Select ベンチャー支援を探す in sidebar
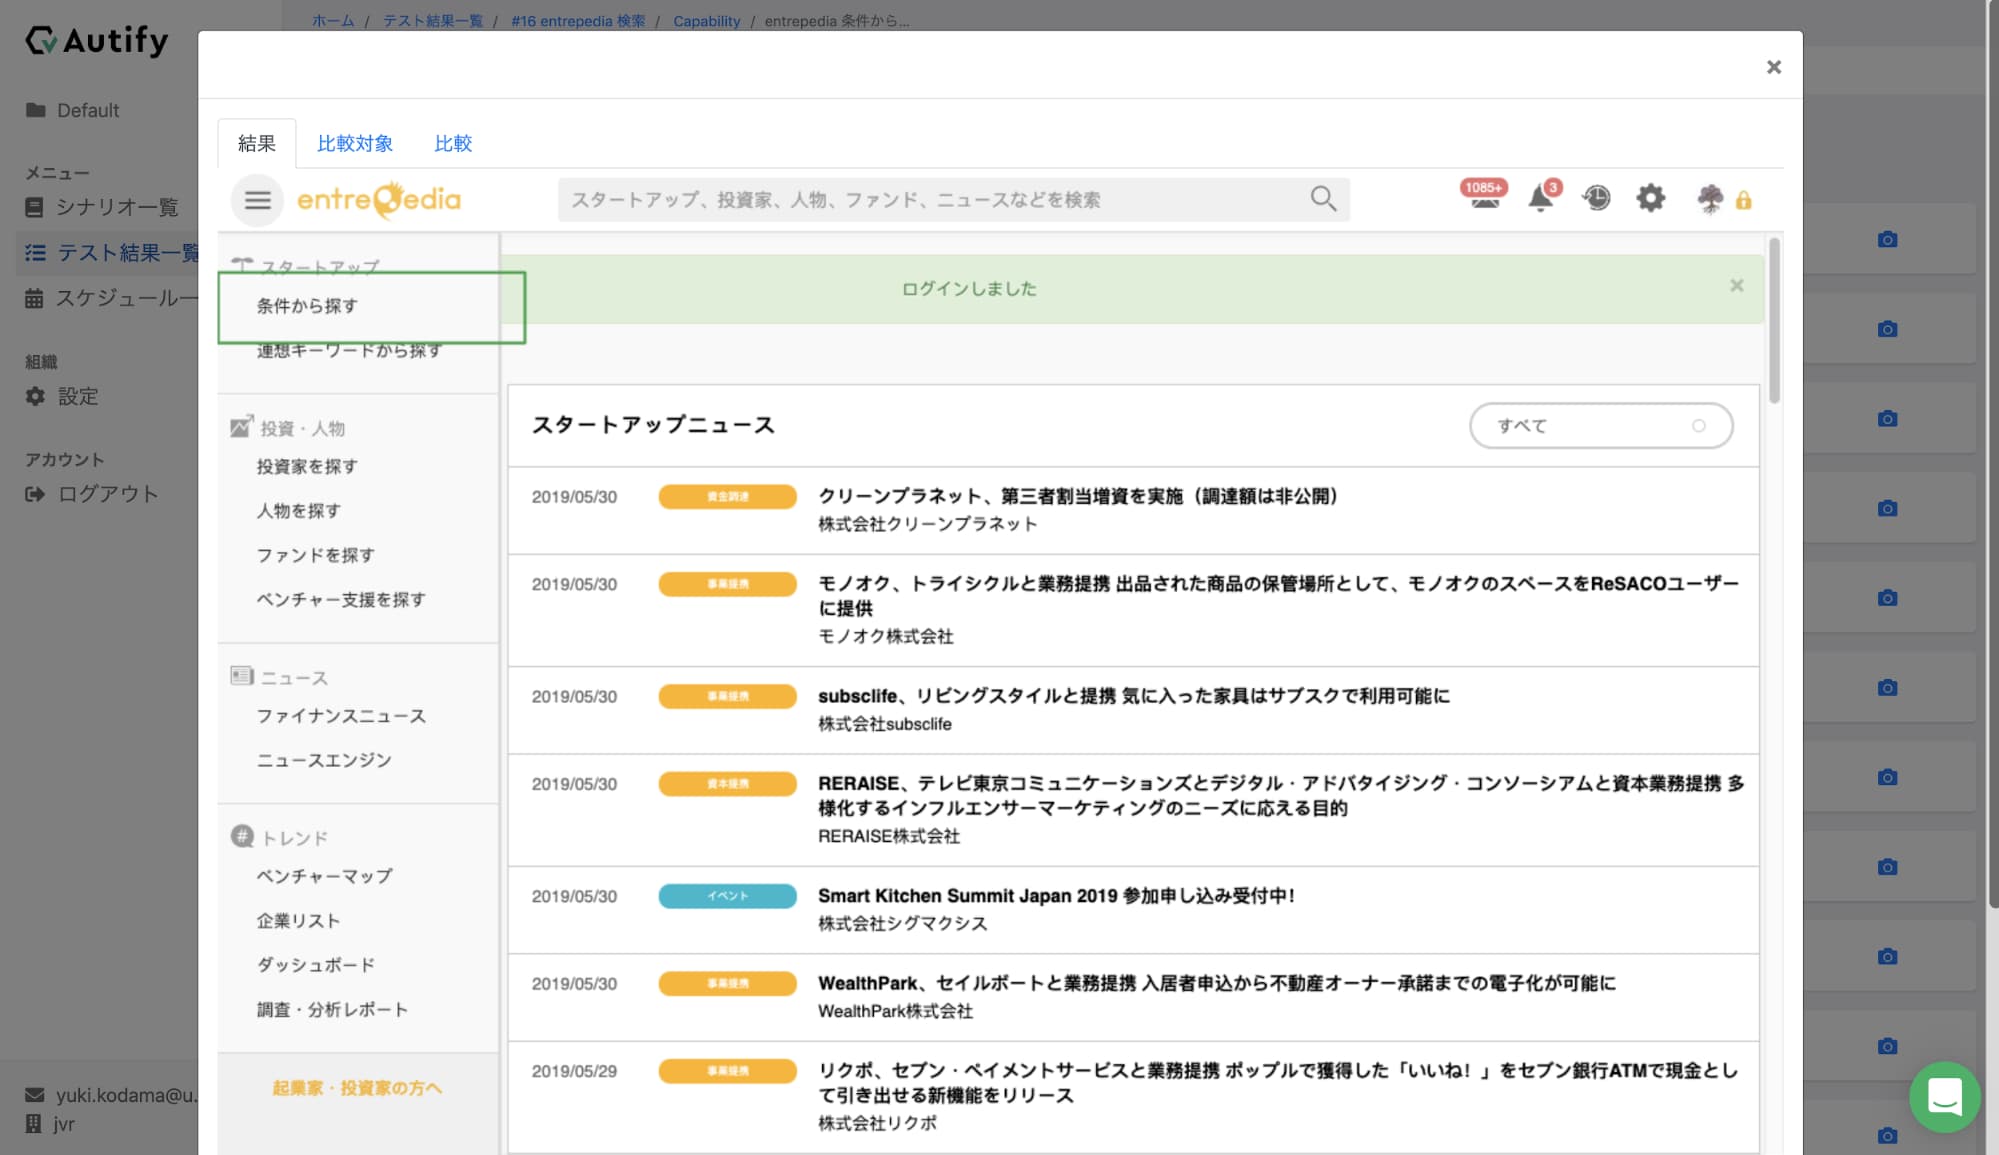The width and height of the screenshot is (1999, 1155). click(x=341, y=599)
